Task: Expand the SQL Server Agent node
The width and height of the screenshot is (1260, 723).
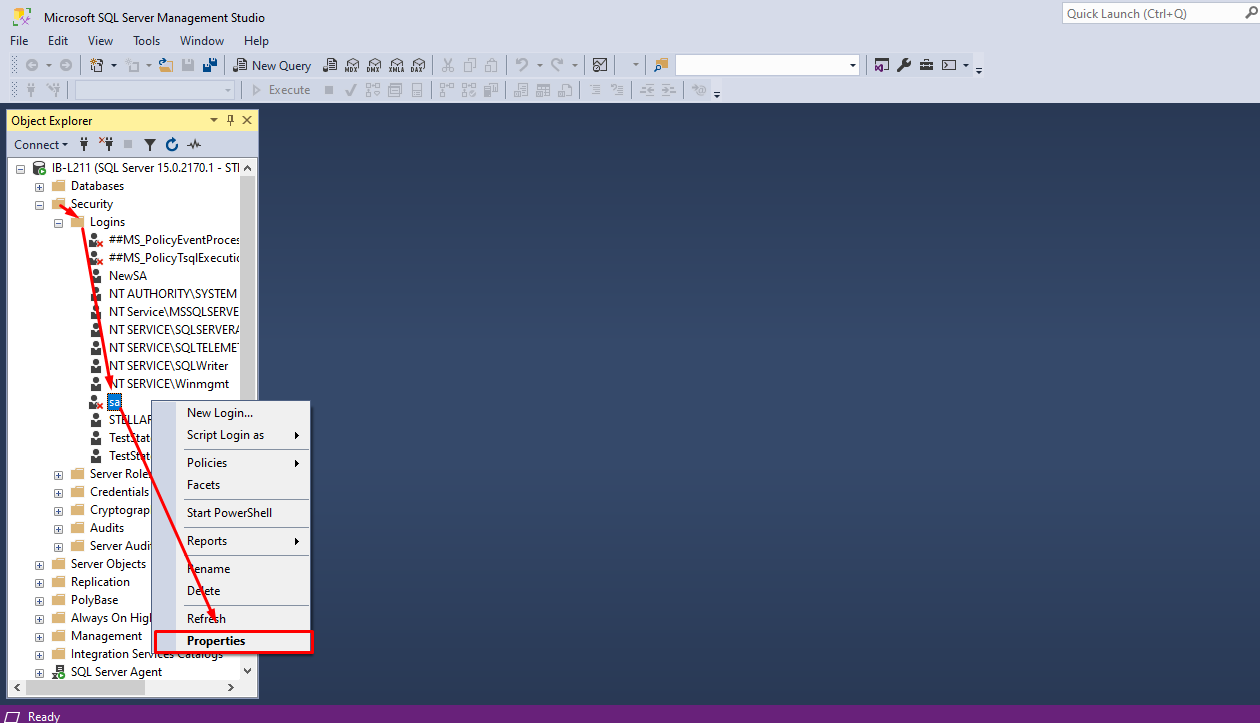Action: click(x=39, y=672)
